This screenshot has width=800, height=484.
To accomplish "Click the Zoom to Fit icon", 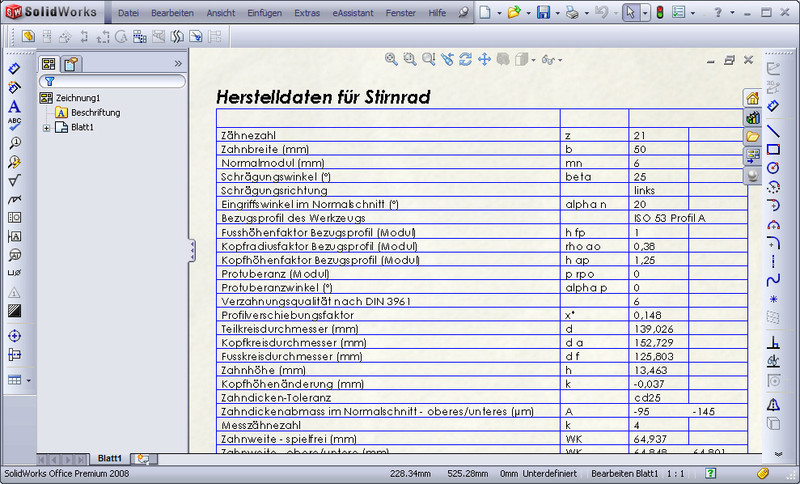I will pos(392,60).
